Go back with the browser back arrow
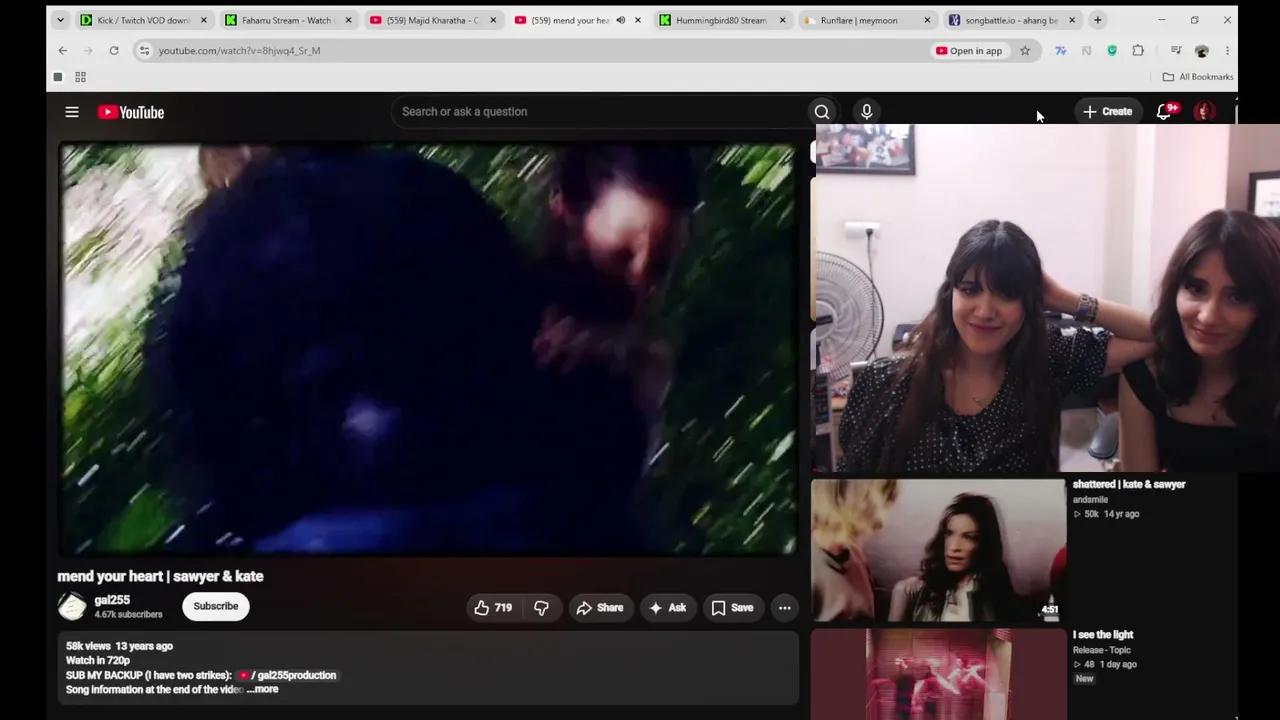1280x720 pixels. (x=63, y=50)
